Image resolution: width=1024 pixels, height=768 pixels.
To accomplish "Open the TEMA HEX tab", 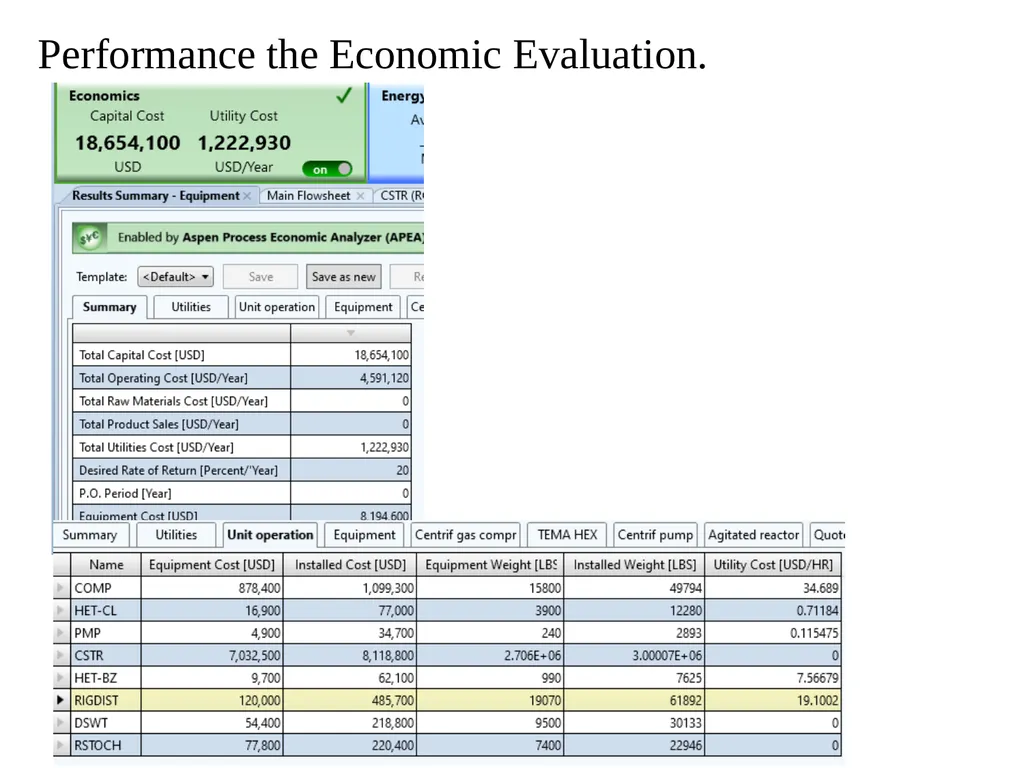I will pos(567,535).
